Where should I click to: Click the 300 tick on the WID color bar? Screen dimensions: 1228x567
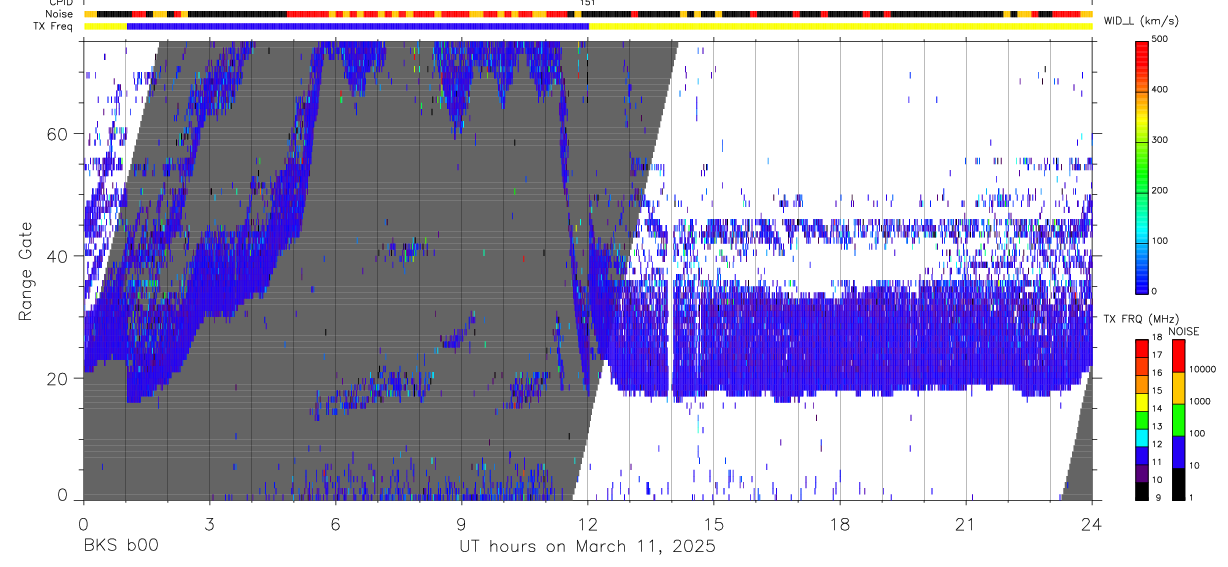point(1161,140)
